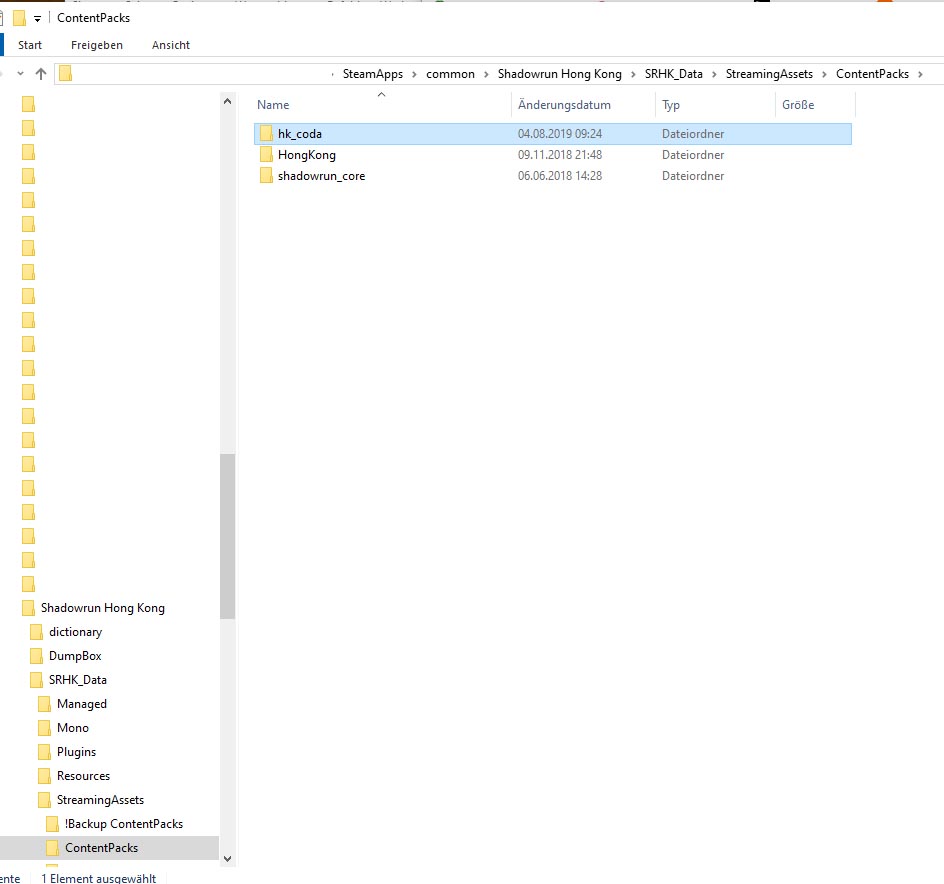Image resolution: width=944 pixels, height=884 pixels.
Task: Click the navigation pane scroll down arrow
Action: pyautogui.click(x=228, y=859)
